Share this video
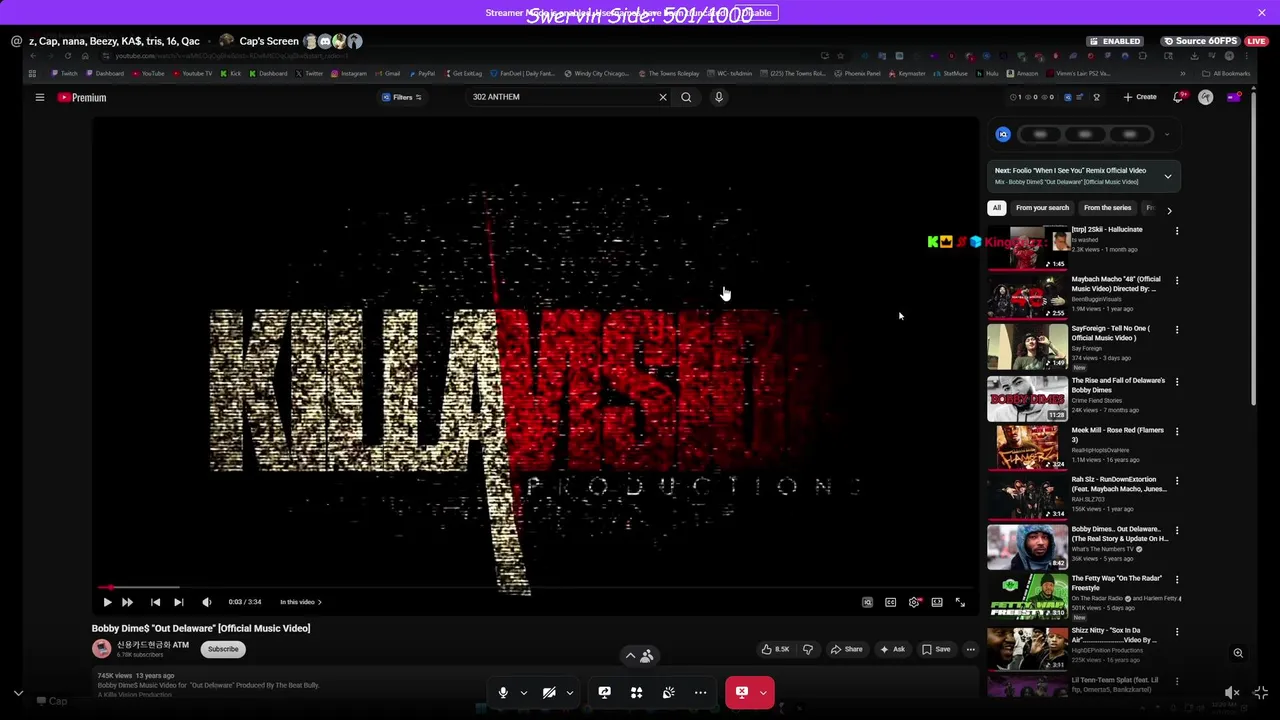The width and height of the screenshot is (1280, 720). [x=846, y=649]
